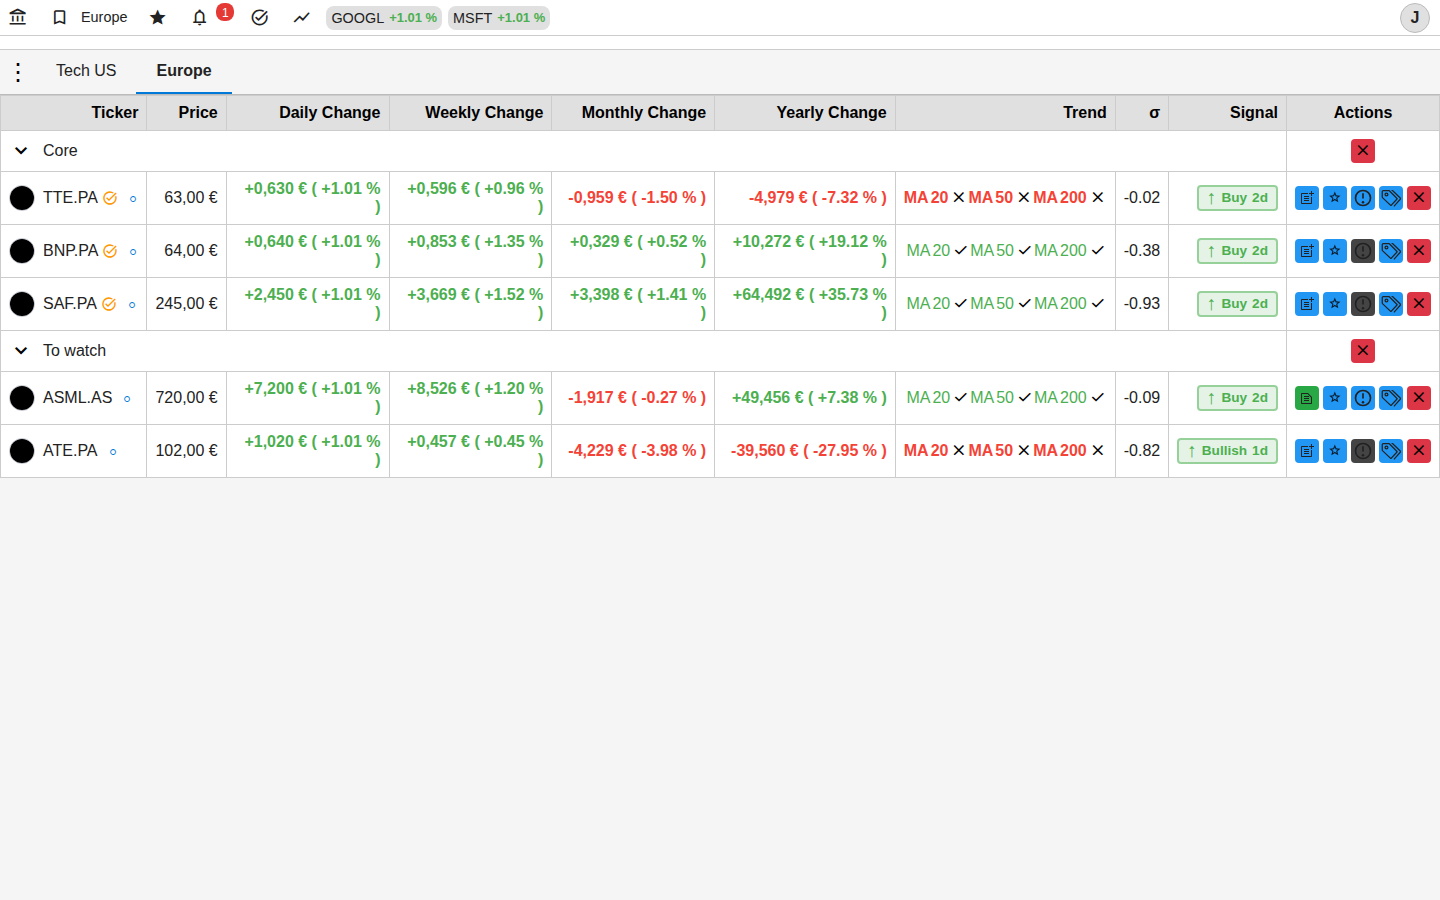Toggle the alert for ASML.AS
Screen dimensions: 1440x900
tap(1363, 398)
